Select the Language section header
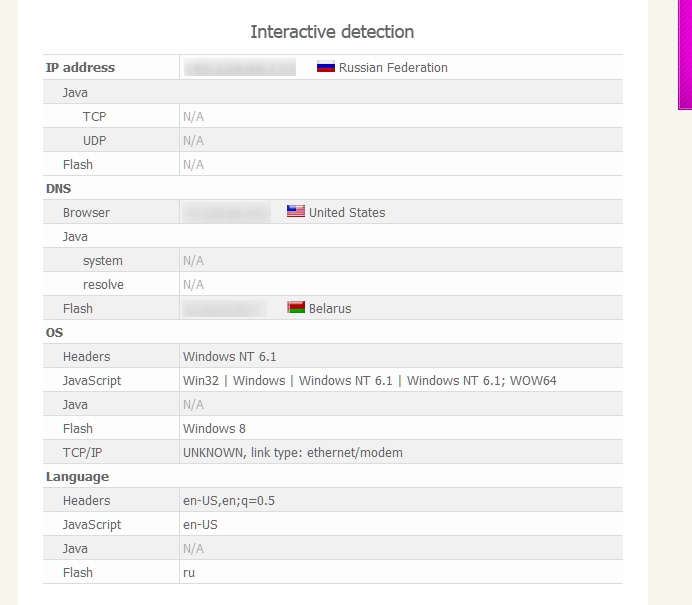Viewport: 692px width, 605px height. tap(77, 477)
